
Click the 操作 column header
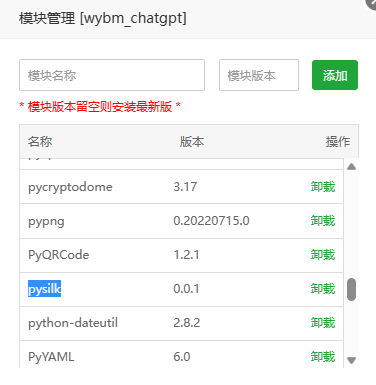[338, 141]
